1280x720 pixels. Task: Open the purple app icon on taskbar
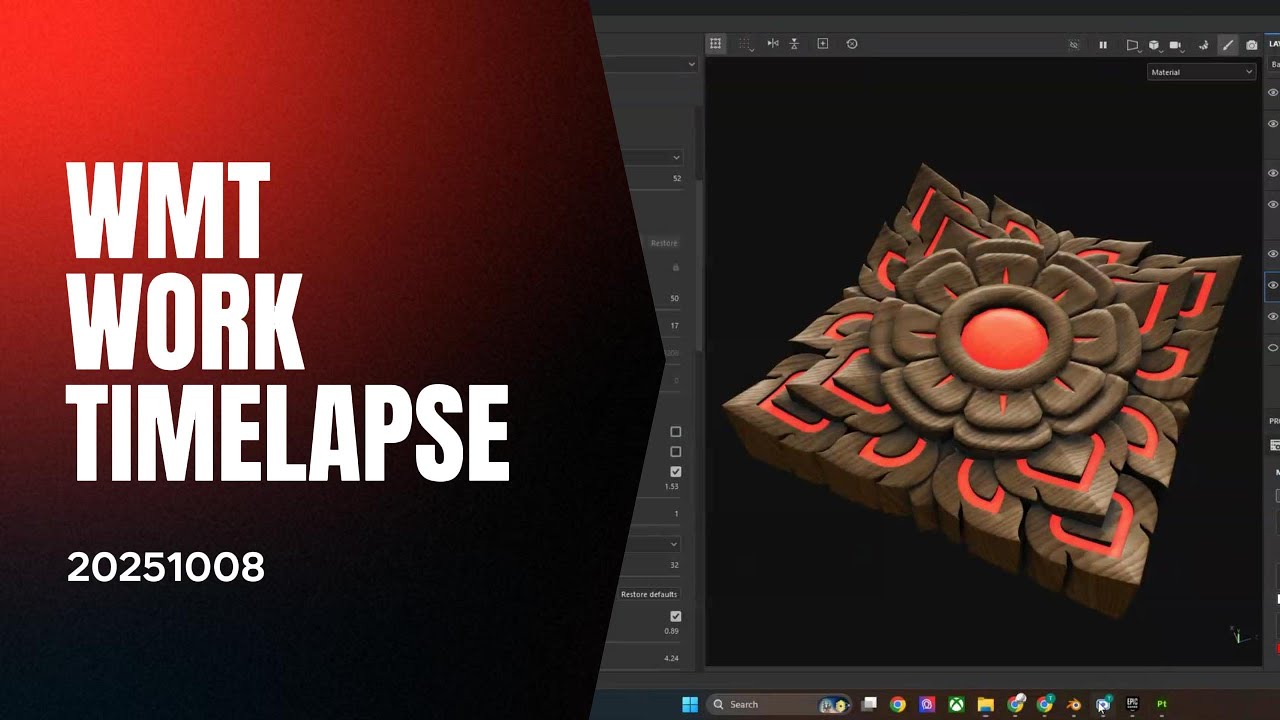[x=927, y=704]
